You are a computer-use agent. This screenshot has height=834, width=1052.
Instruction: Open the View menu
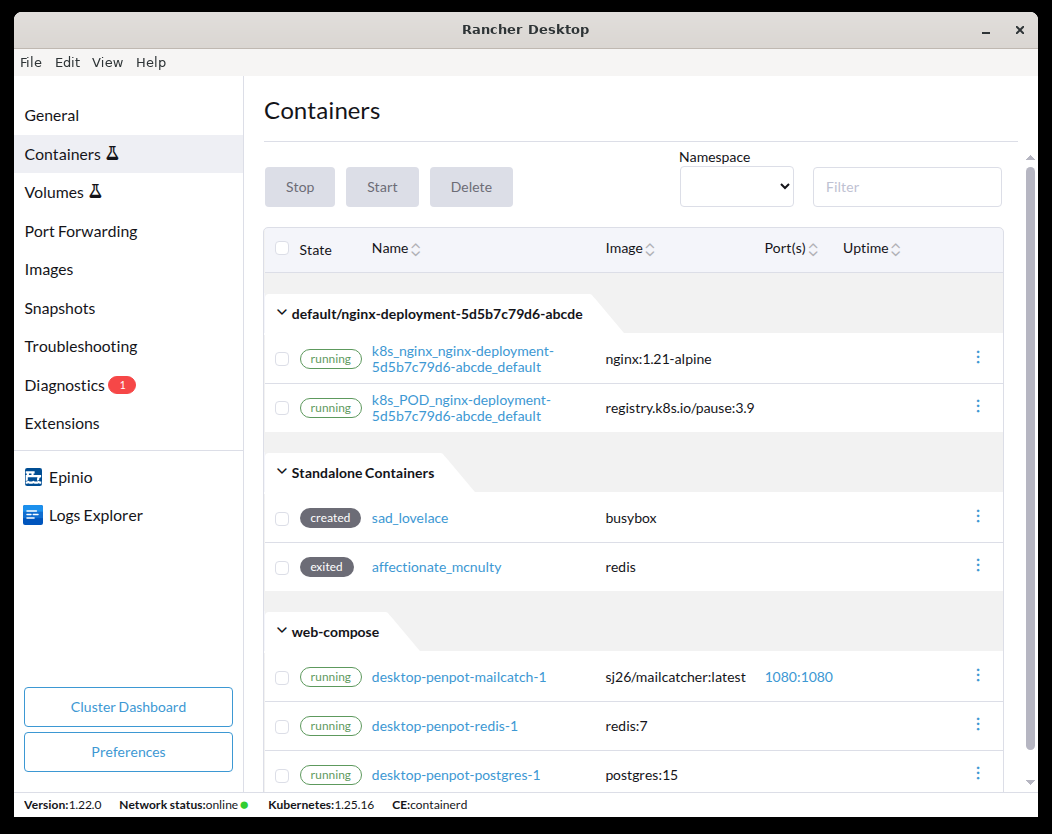point(107,62)
